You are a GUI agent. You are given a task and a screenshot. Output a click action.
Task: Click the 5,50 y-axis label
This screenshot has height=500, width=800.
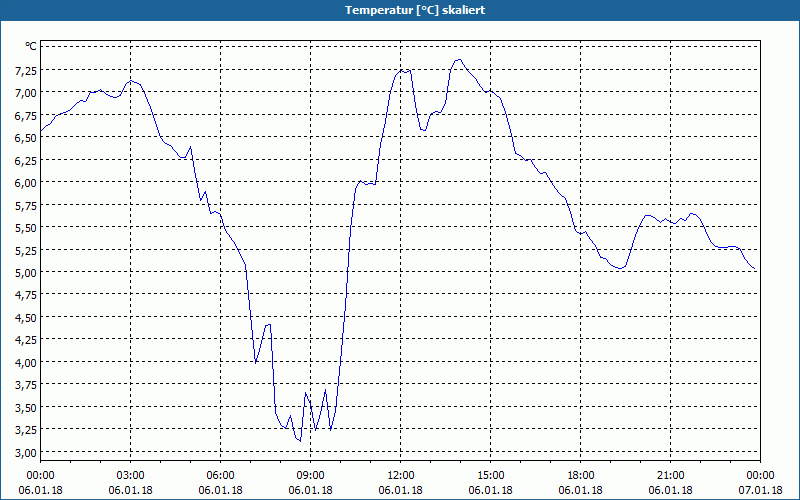click(26, 228)
